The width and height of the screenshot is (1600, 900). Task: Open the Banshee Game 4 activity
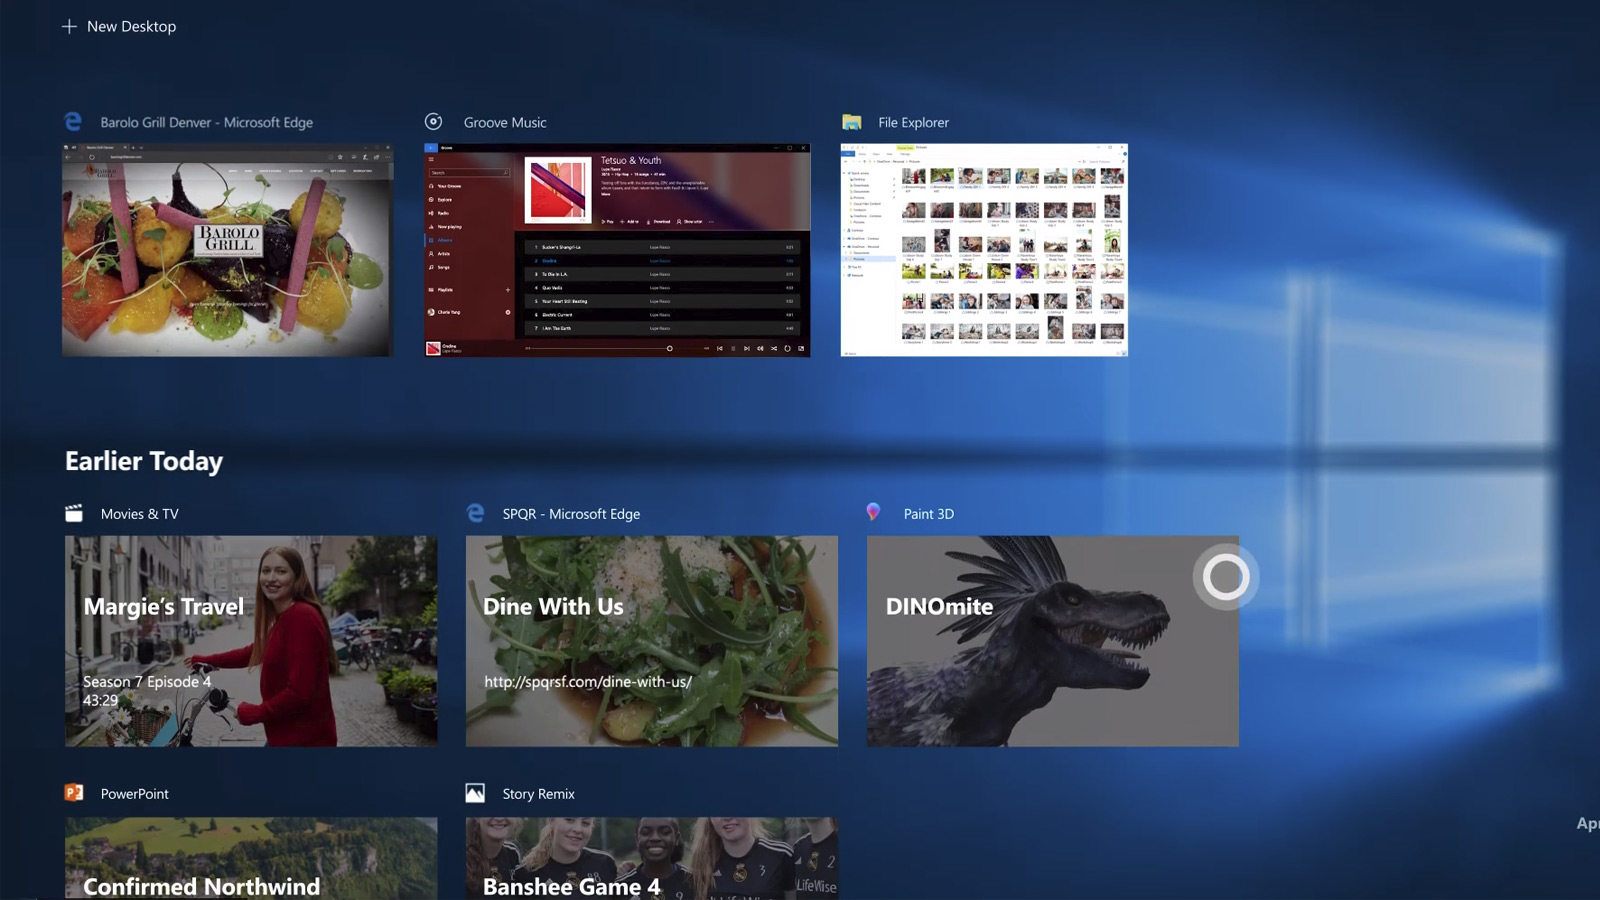652,858
